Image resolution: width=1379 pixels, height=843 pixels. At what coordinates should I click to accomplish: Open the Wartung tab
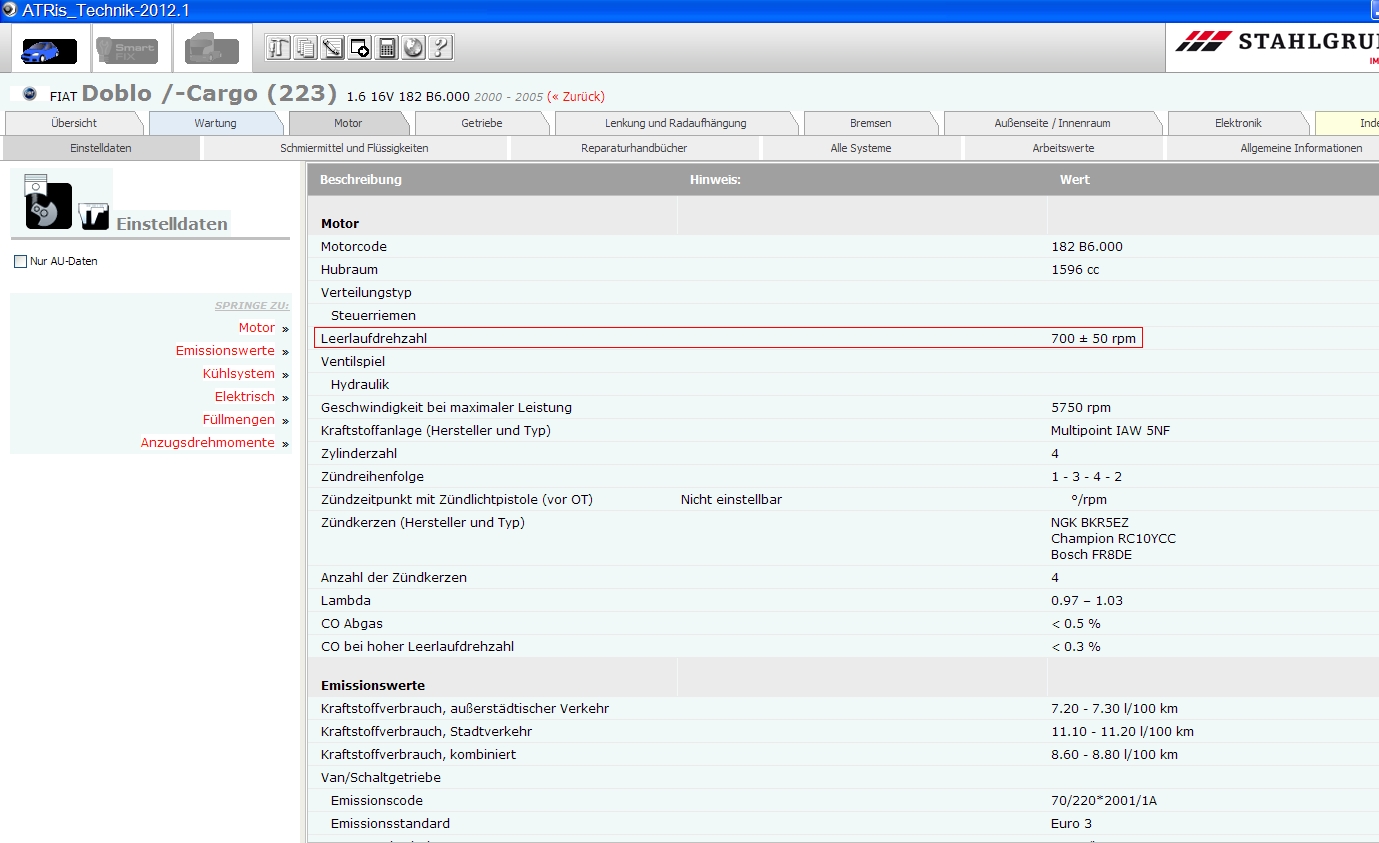click(215, 123)
